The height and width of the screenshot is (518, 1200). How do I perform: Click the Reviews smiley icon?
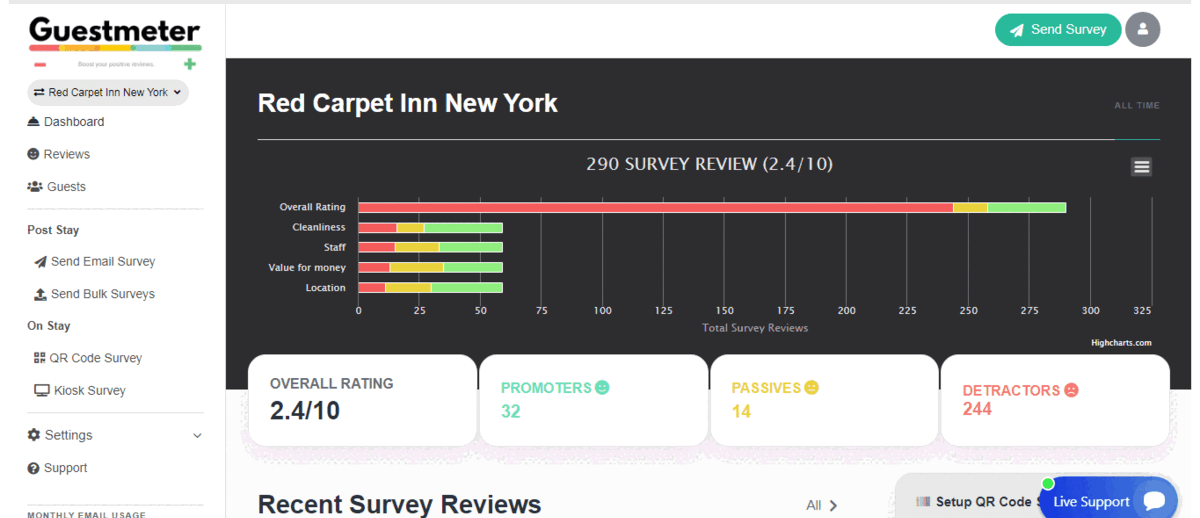pyautogui.click(x=33, y=154)
